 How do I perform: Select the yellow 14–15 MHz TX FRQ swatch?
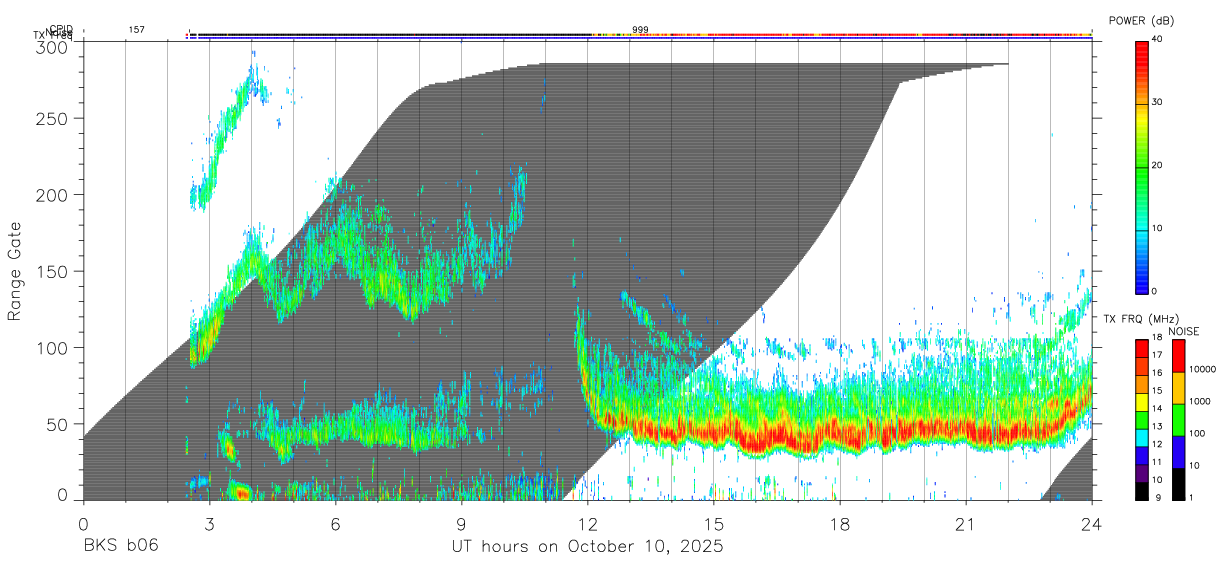coord(1141,402)
